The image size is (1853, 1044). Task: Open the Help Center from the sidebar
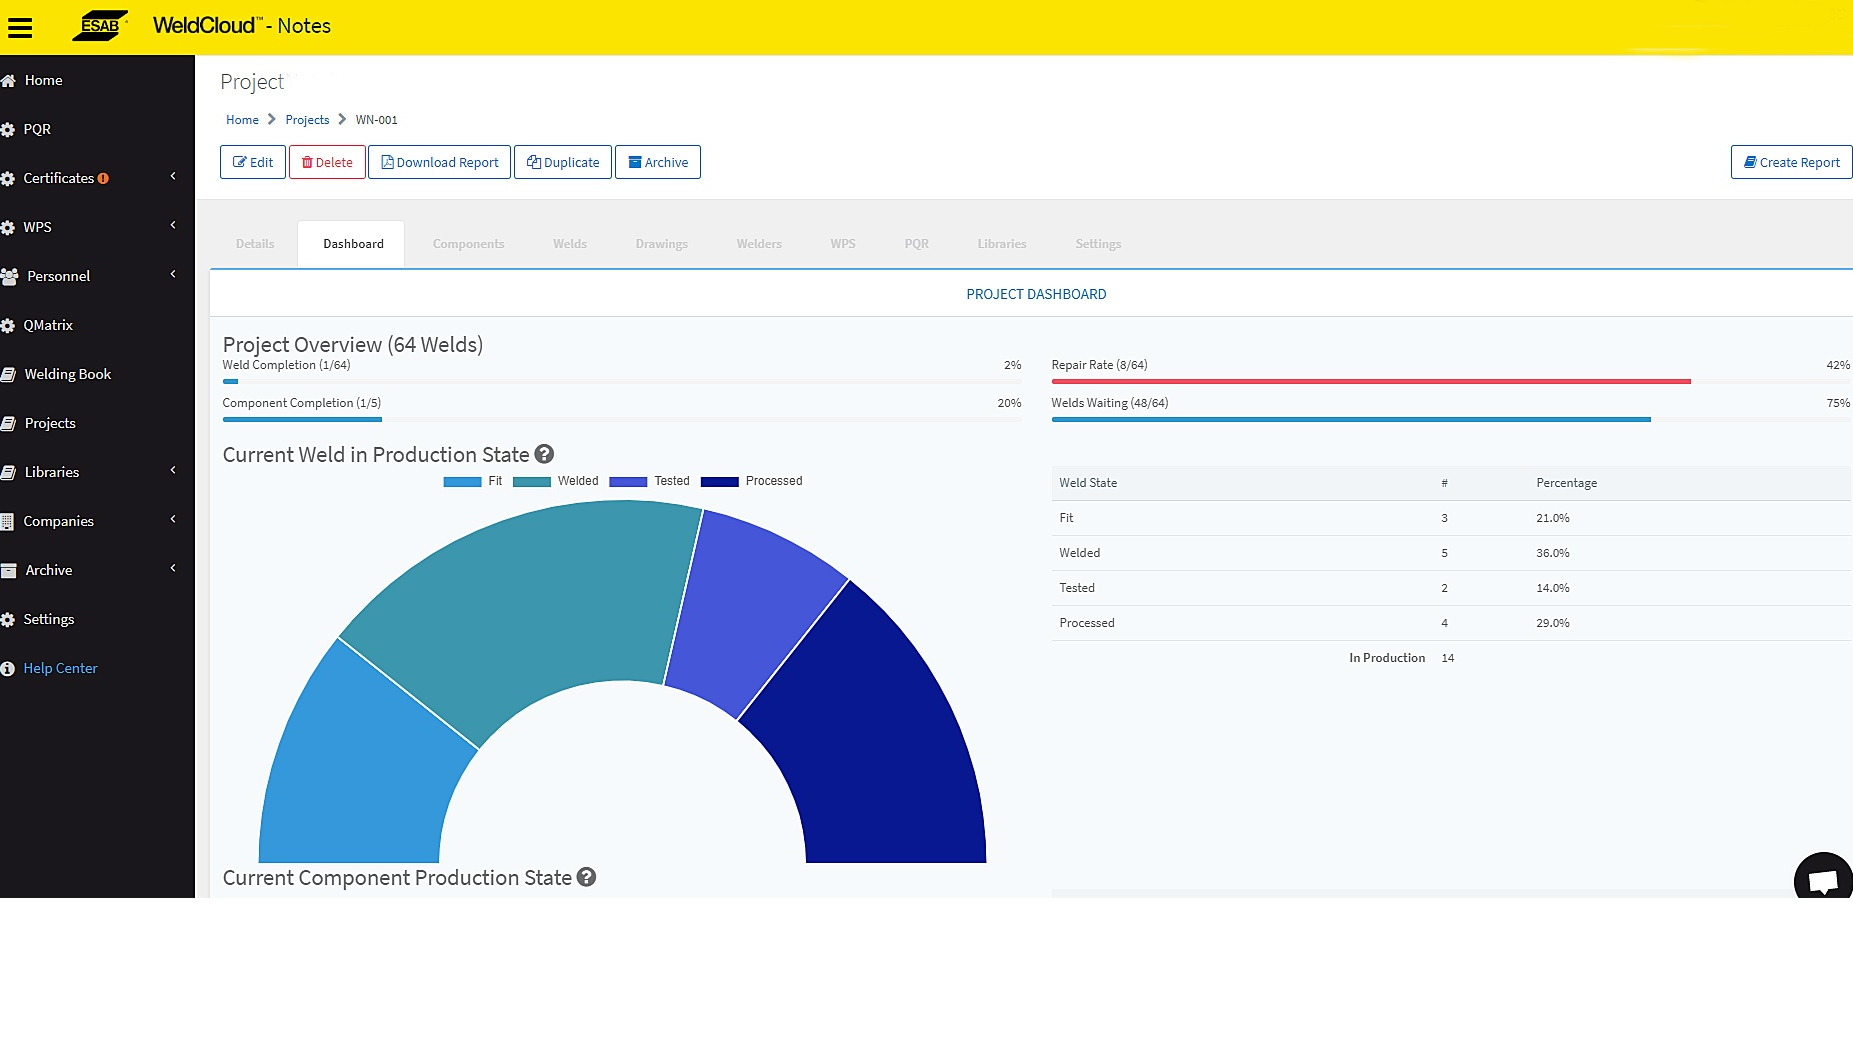pos(60,668)
